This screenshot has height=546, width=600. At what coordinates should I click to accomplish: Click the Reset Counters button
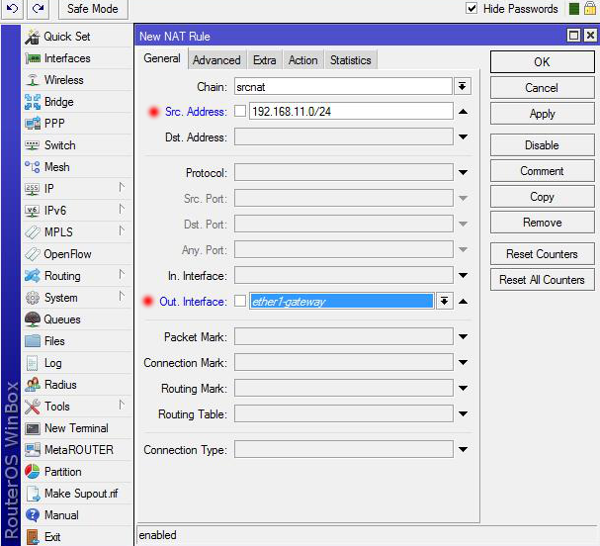(542, 254)
